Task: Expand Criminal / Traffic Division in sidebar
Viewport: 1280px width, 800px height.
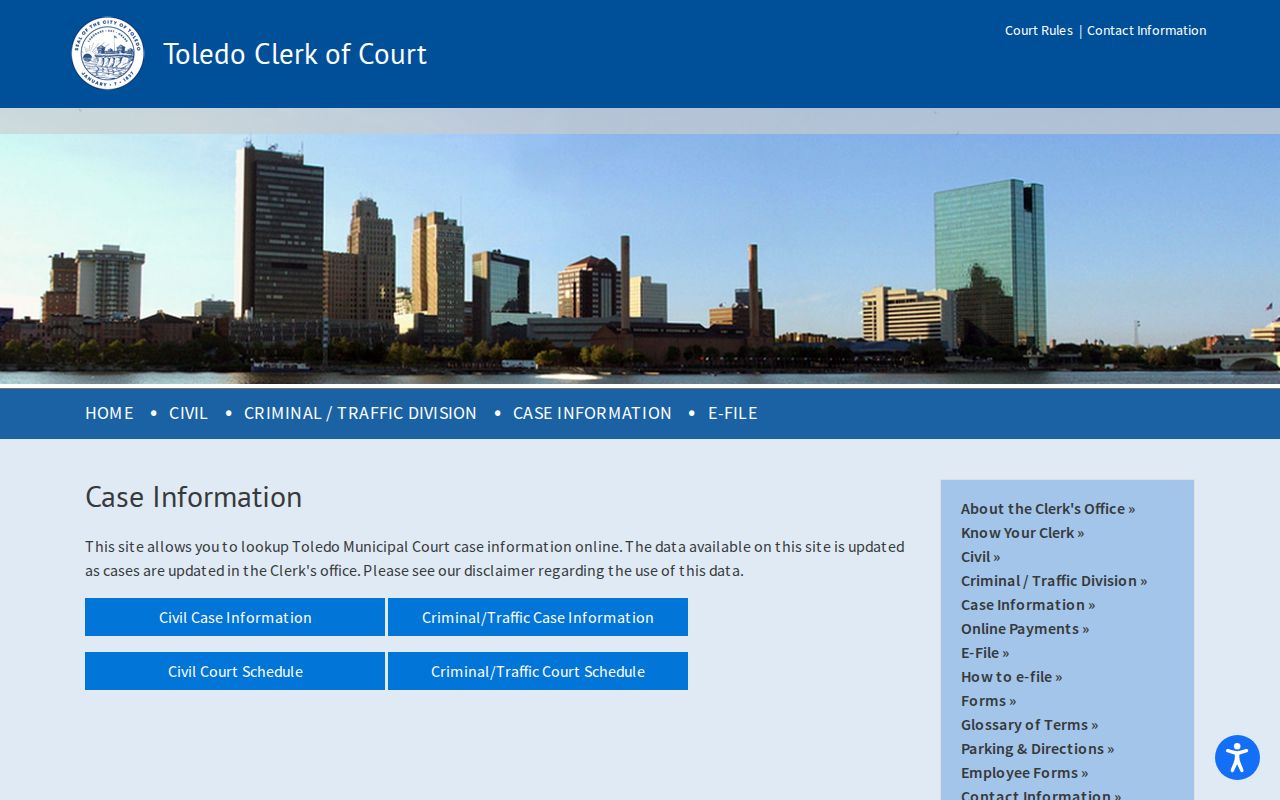Action: pyautogui.click(x=1054, y=581)
